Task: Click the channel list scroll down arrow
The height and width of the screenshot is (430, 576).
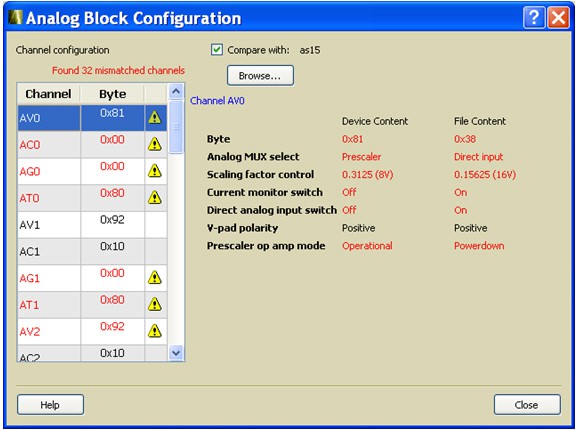Action: pos(176,353)
